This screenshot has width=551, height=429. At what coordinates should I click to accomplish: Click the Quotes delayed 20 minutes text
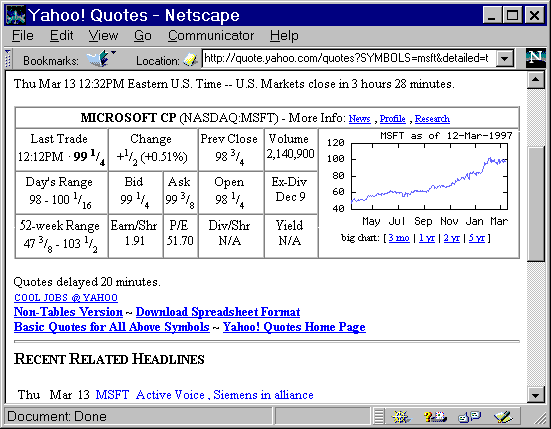tap(87, 282)
